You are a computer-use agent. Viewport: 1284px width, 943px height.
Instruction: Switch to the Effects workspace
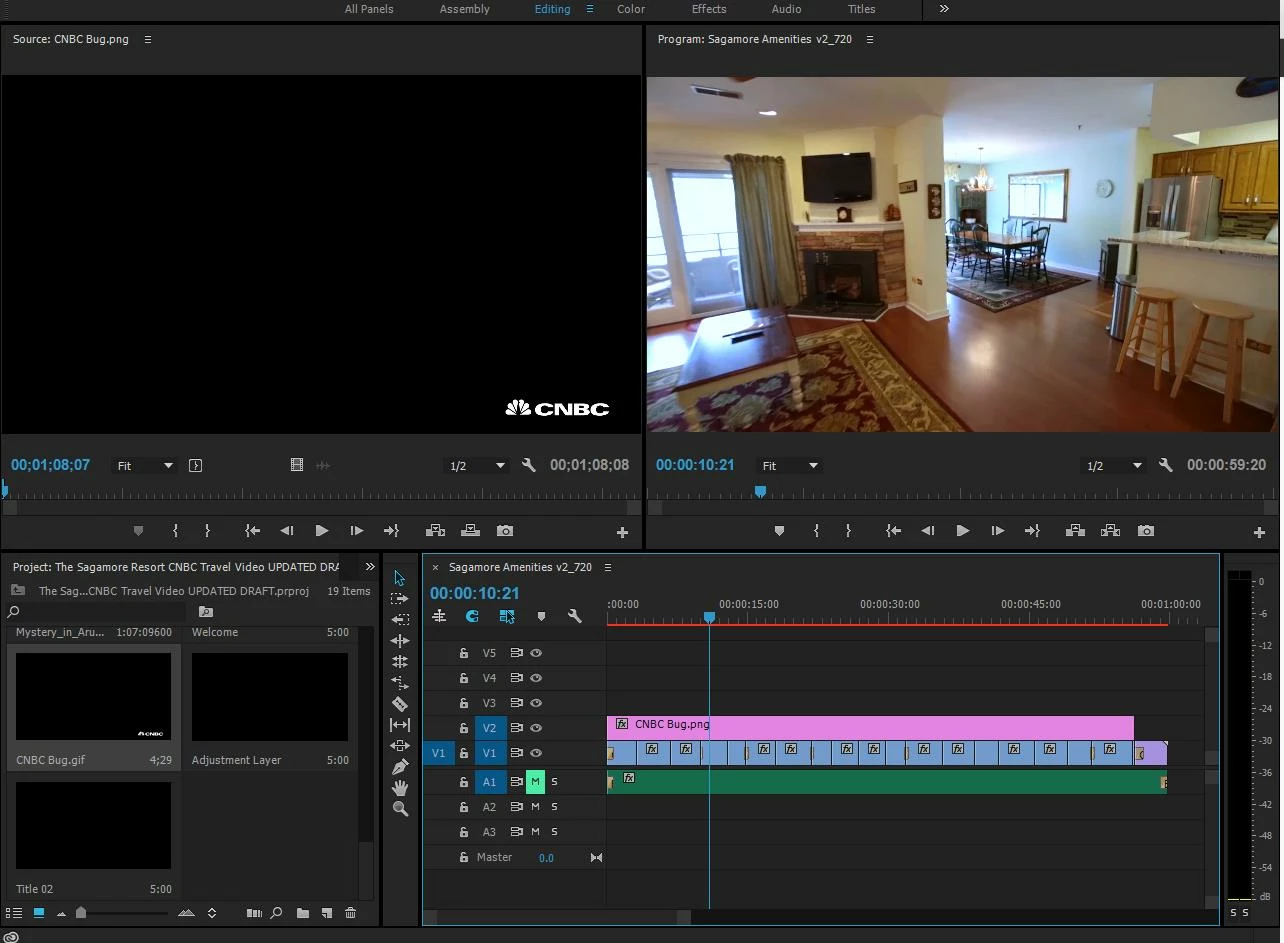coord(709,9)
